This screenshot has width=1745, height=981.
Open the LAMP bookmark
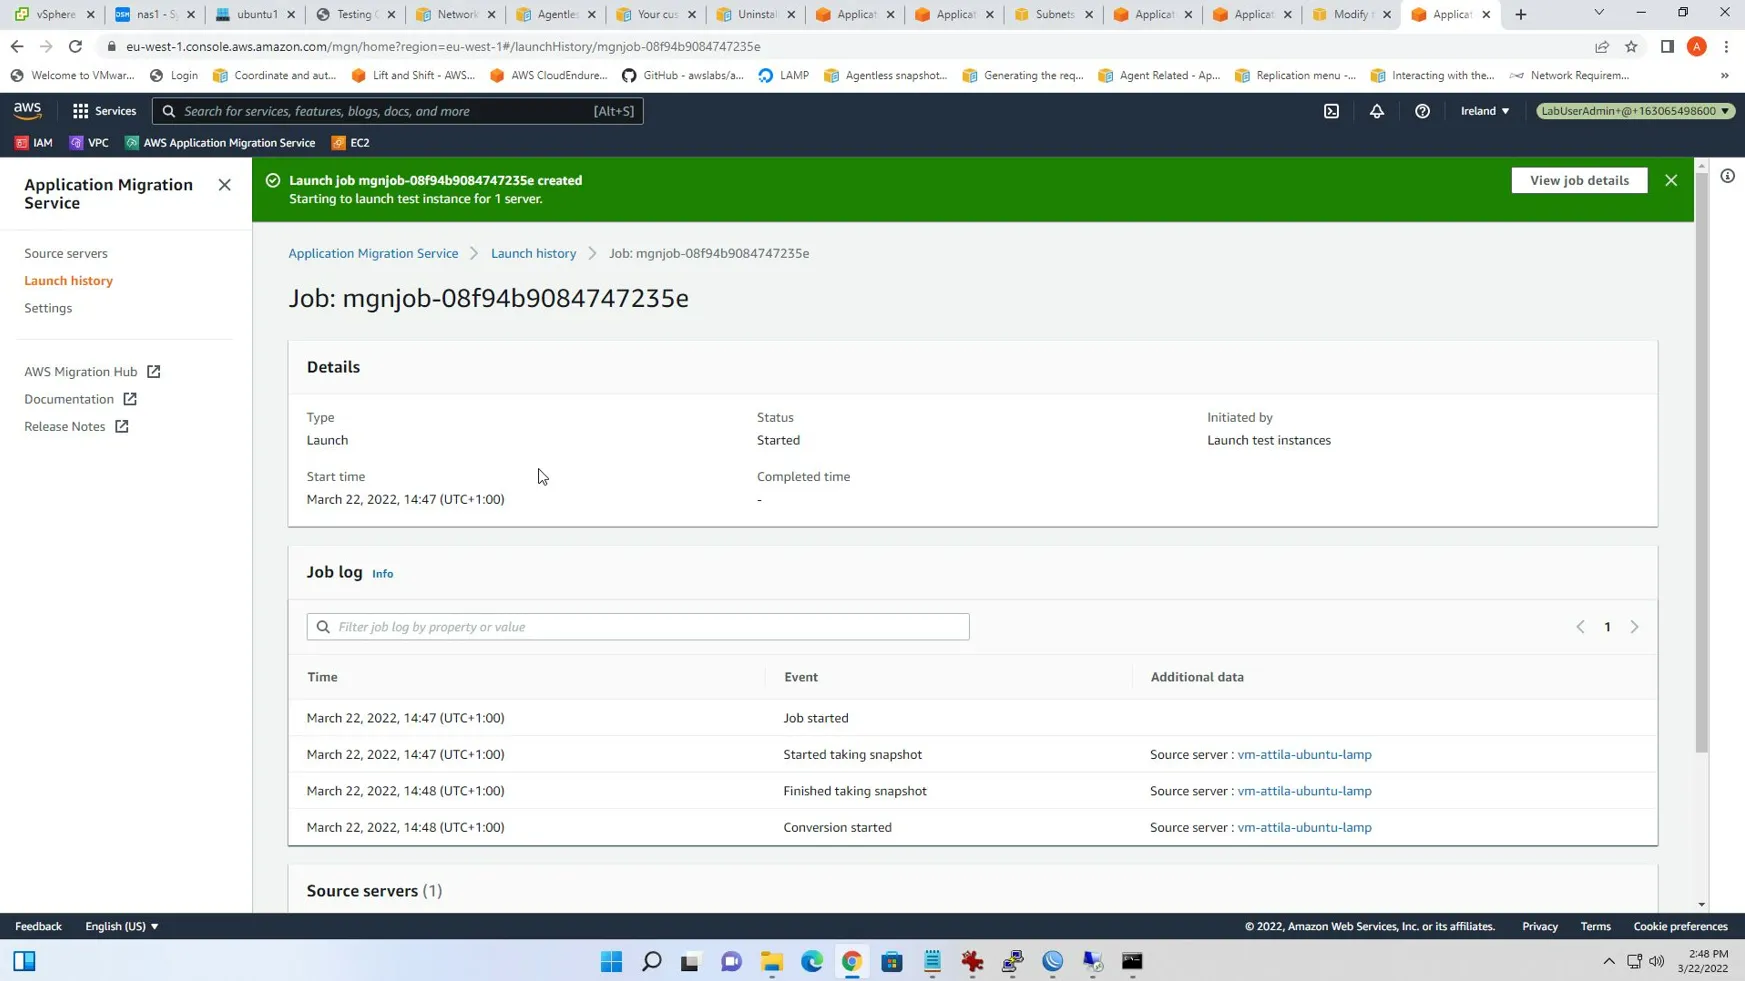[x=784, y=75]
